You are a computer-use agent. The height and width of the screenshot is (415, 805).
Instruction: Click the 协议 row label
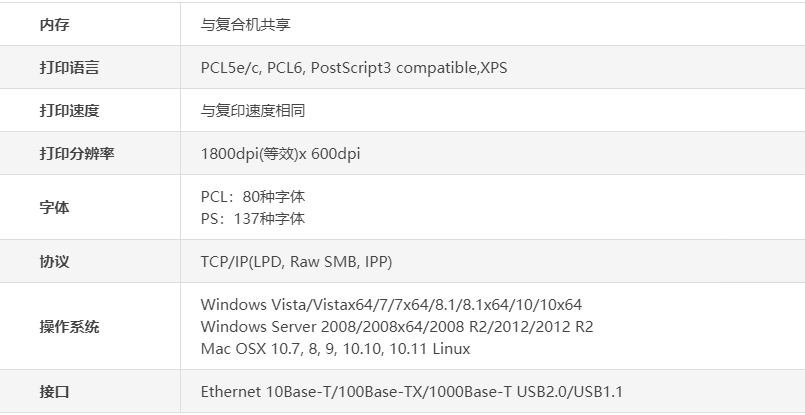tap(54, 261)
